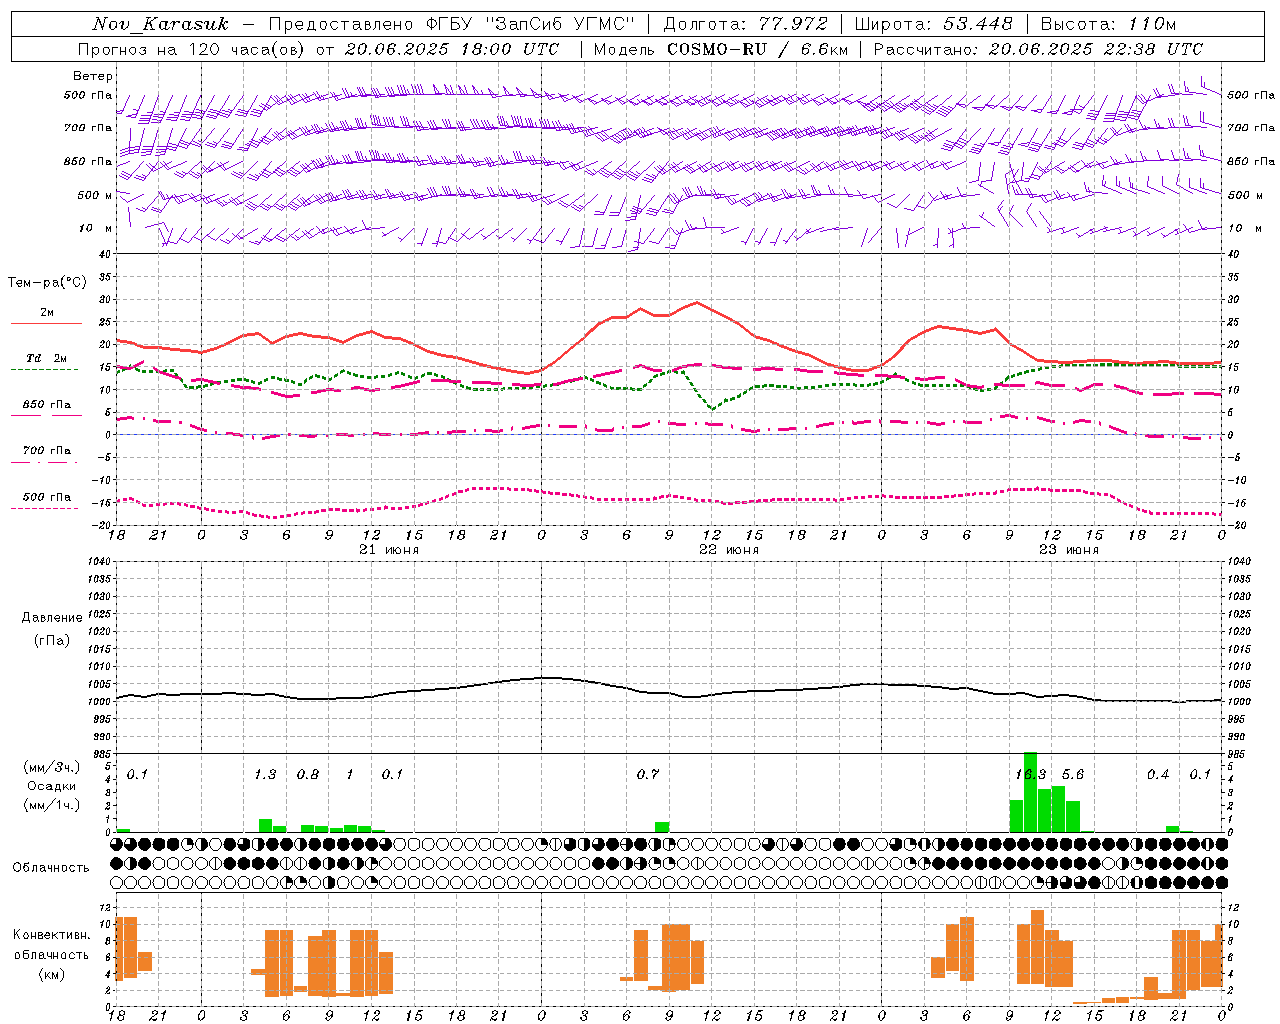Click the 1.3 precipitation total

[x=265, y=775]
